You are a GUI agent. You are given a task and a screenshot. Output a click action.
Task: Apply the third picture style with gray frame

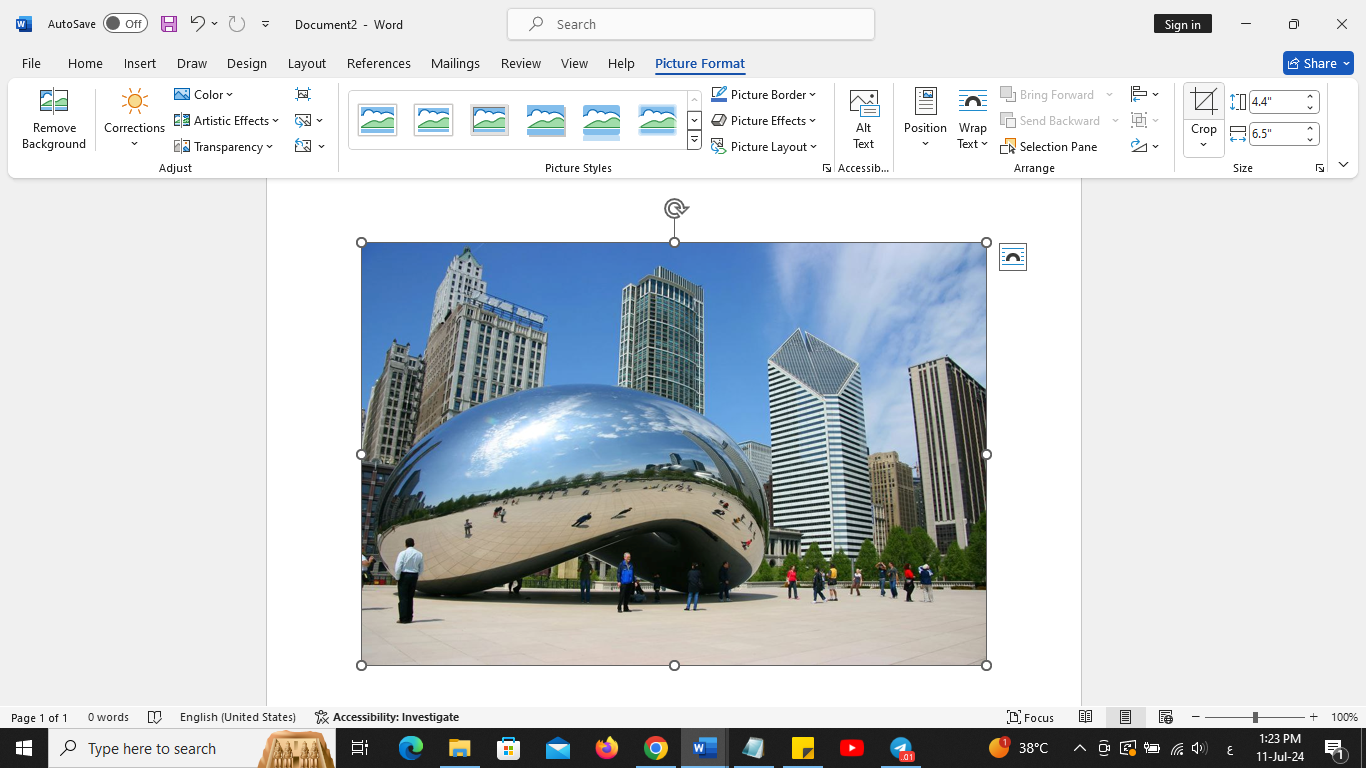490,120
